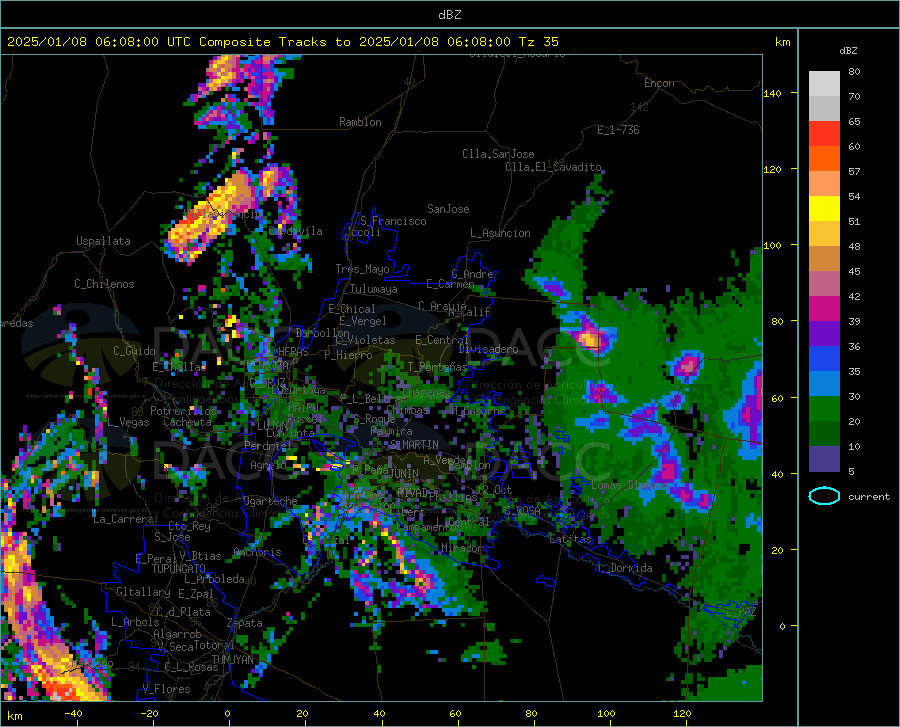Click the legend value '57'

[854, 172]
